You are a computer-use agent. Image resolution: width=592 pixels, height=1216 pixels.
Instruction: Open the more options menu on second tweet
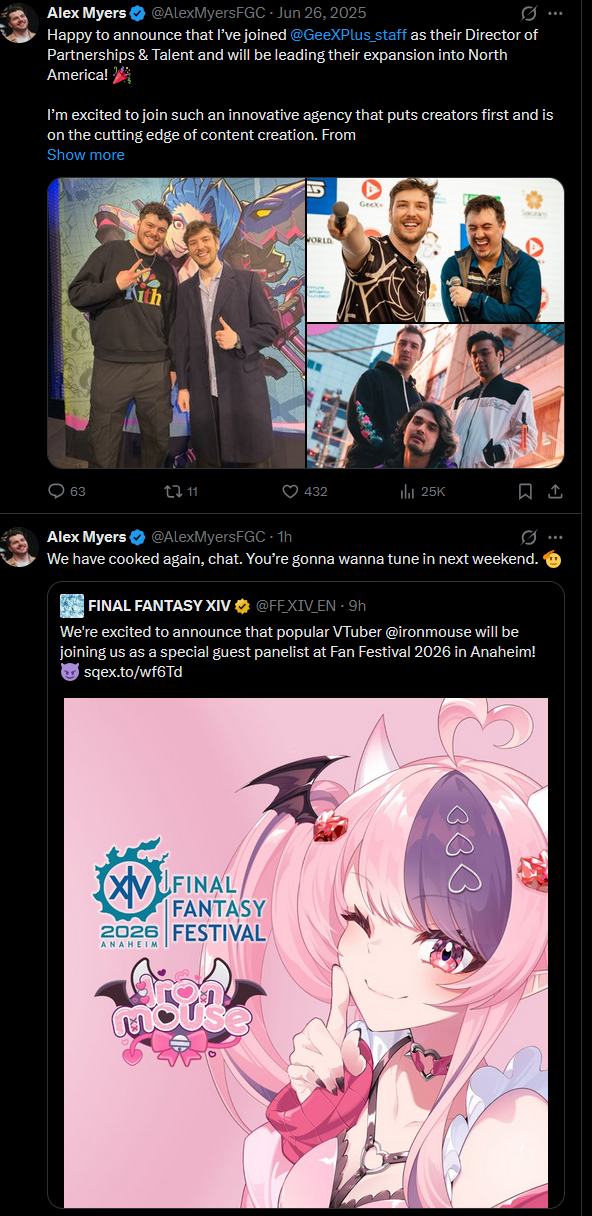pos(556,537)
